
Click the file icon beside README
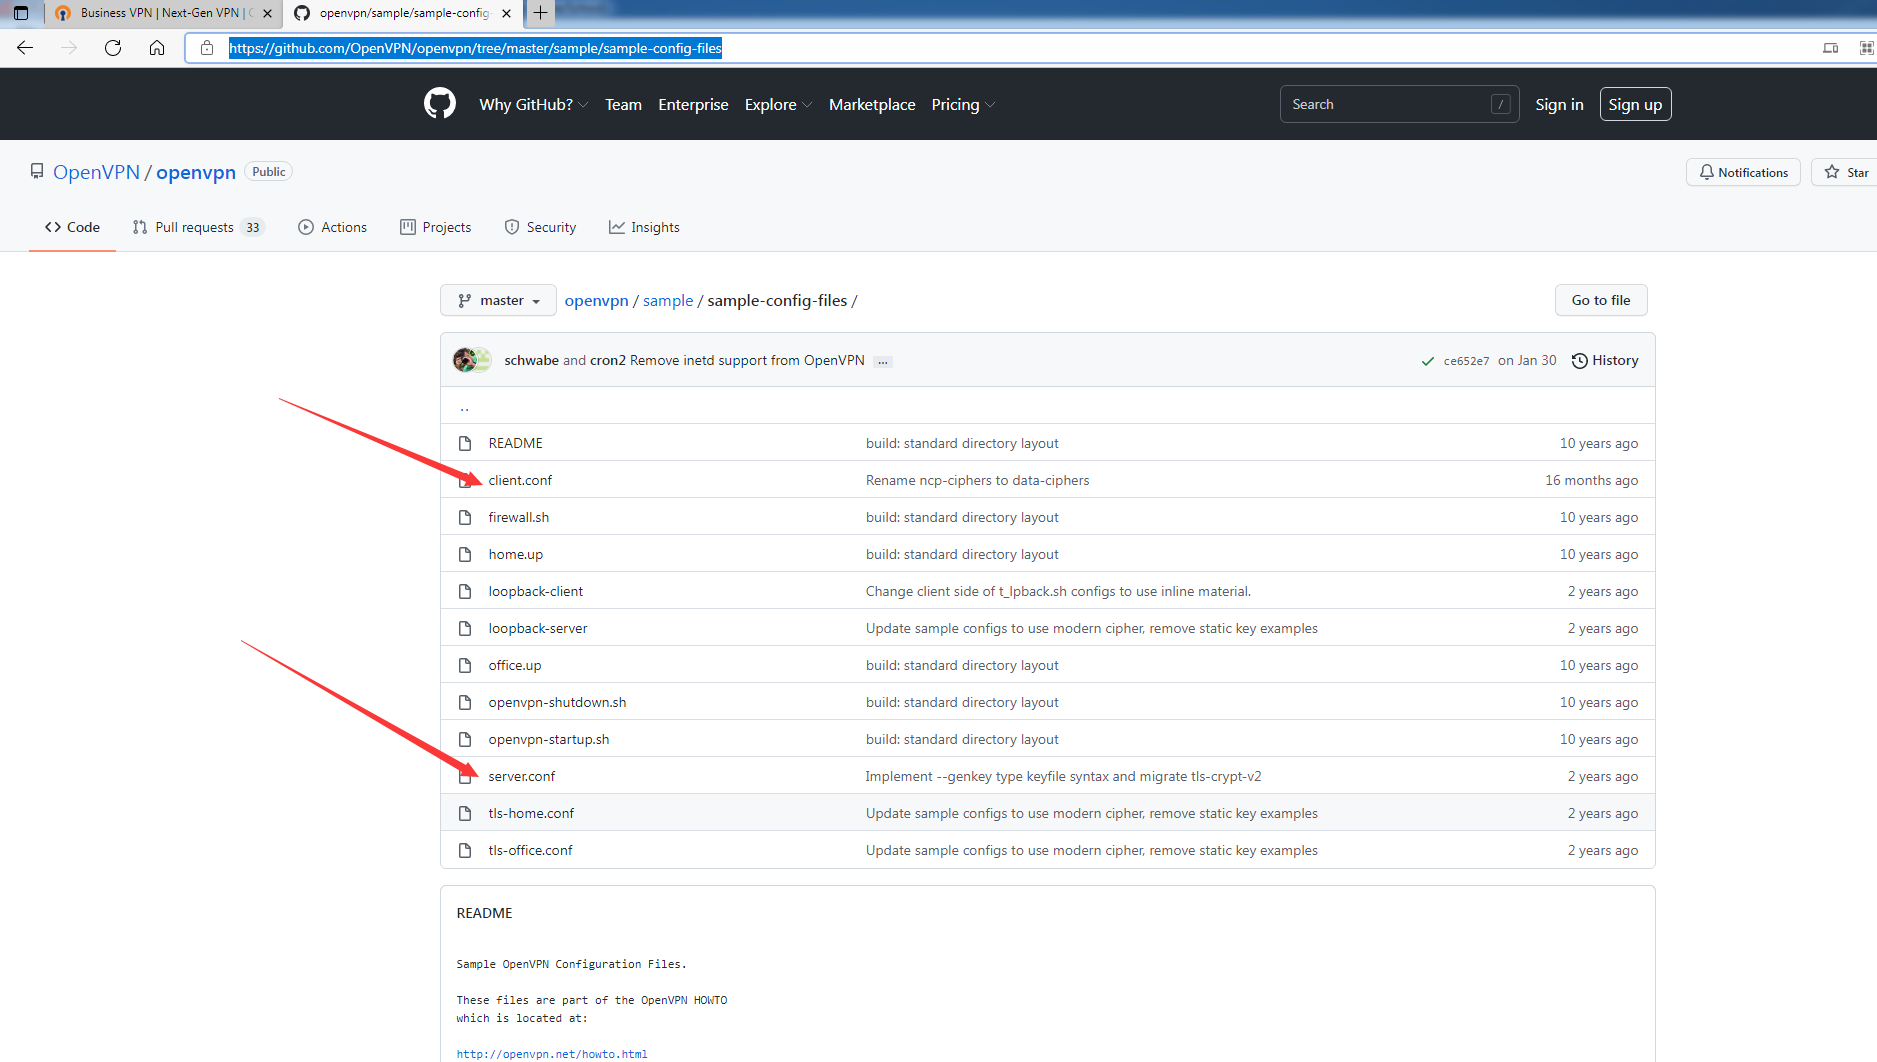click(464, 442)
